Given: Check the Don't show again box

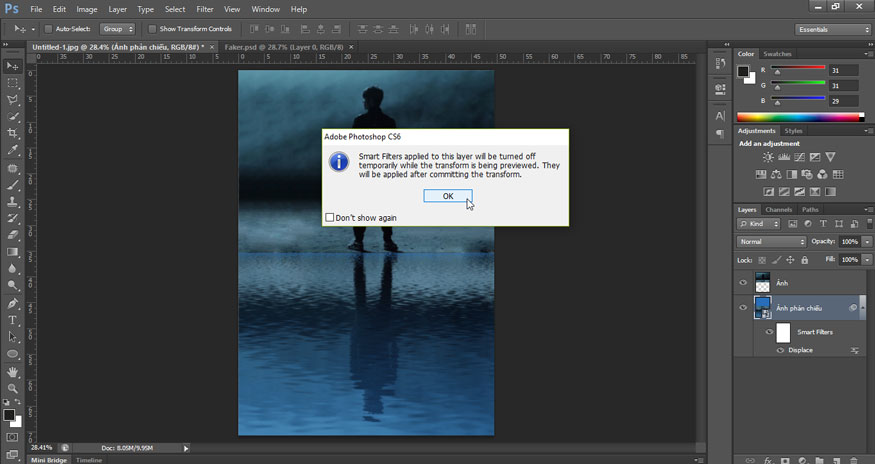Looking at the screenshot, I should click(330, 217).
